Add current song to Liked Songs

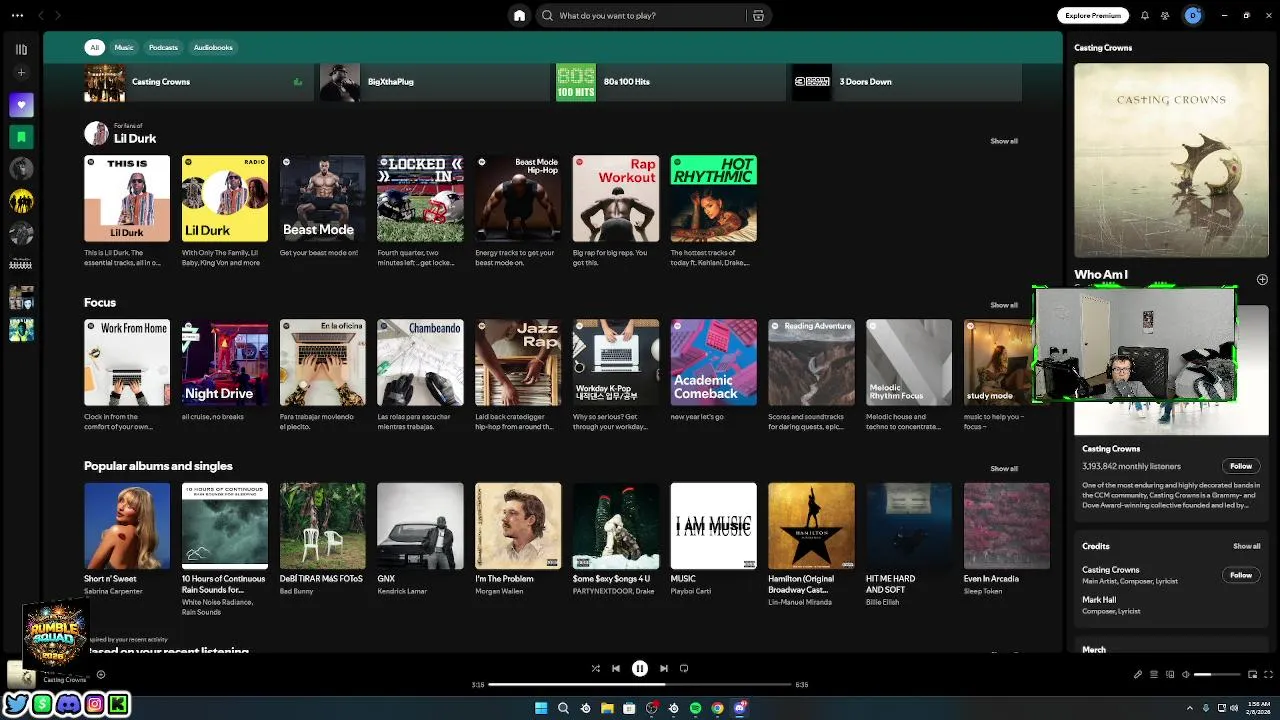point(100,674)
